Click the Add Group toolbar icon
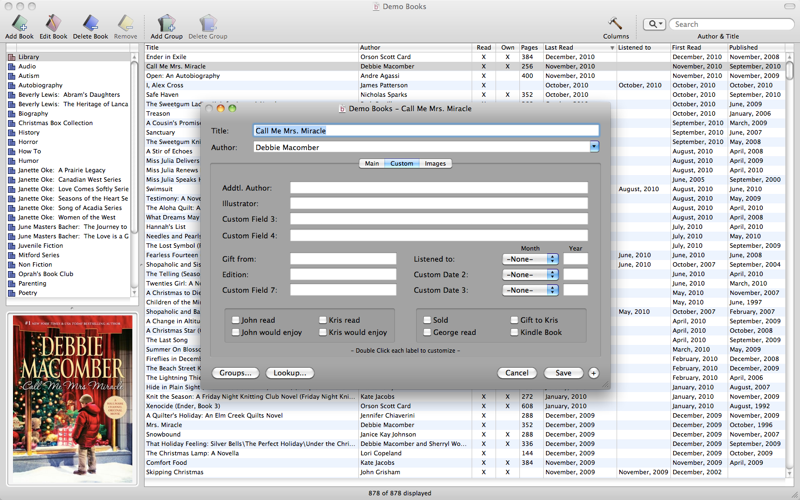 166,23
